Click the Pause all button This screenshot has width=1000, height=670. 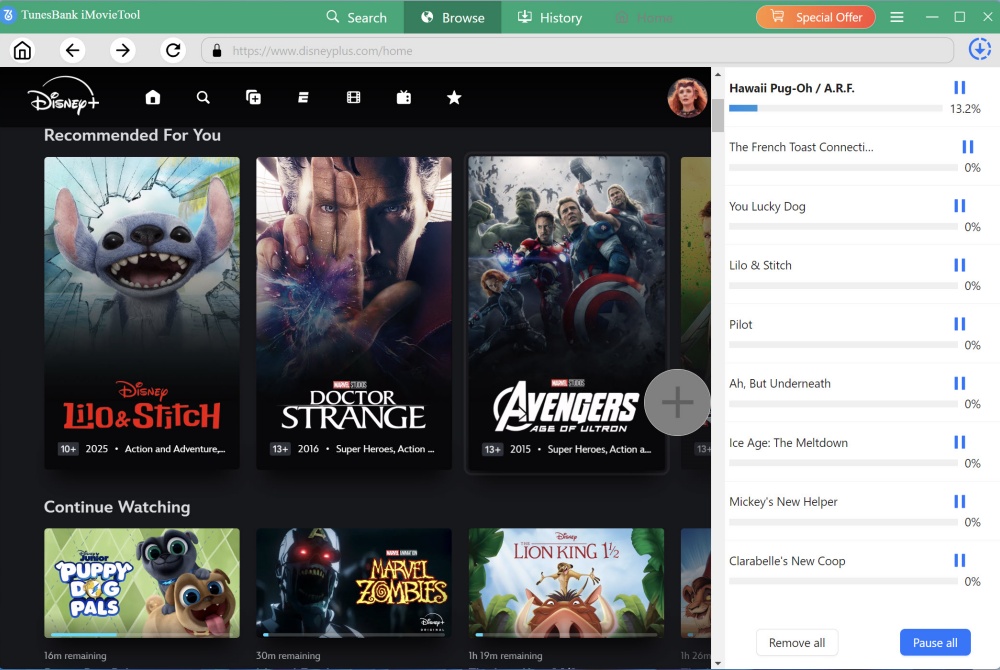click(935, 643)
